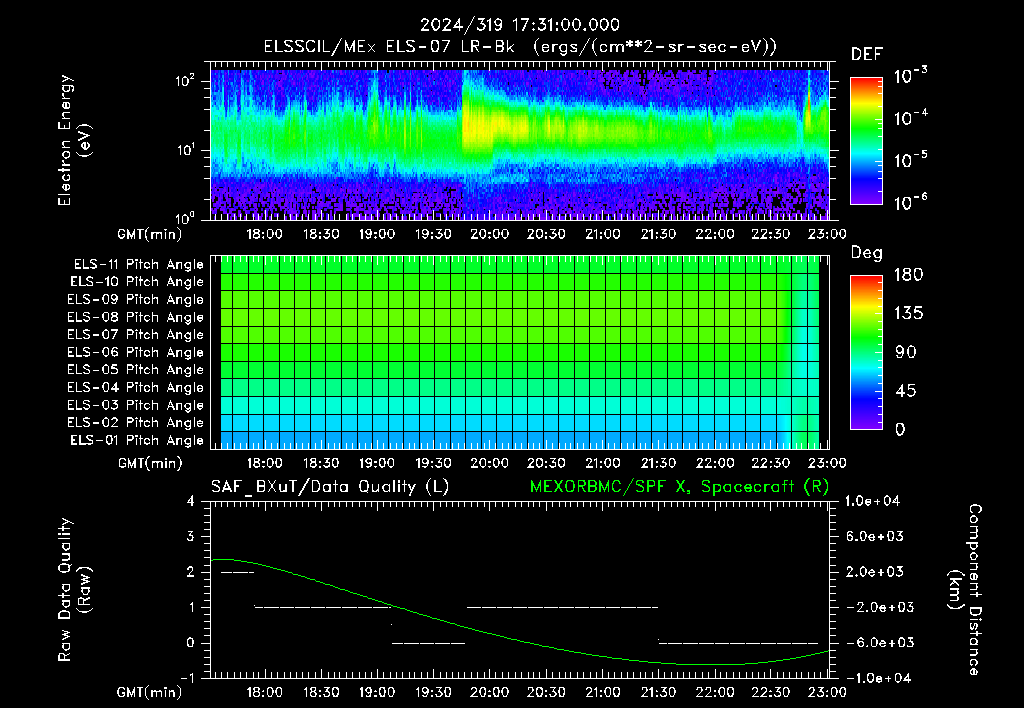Click 20:00 tick under electron spectrogram

point(490,234)
